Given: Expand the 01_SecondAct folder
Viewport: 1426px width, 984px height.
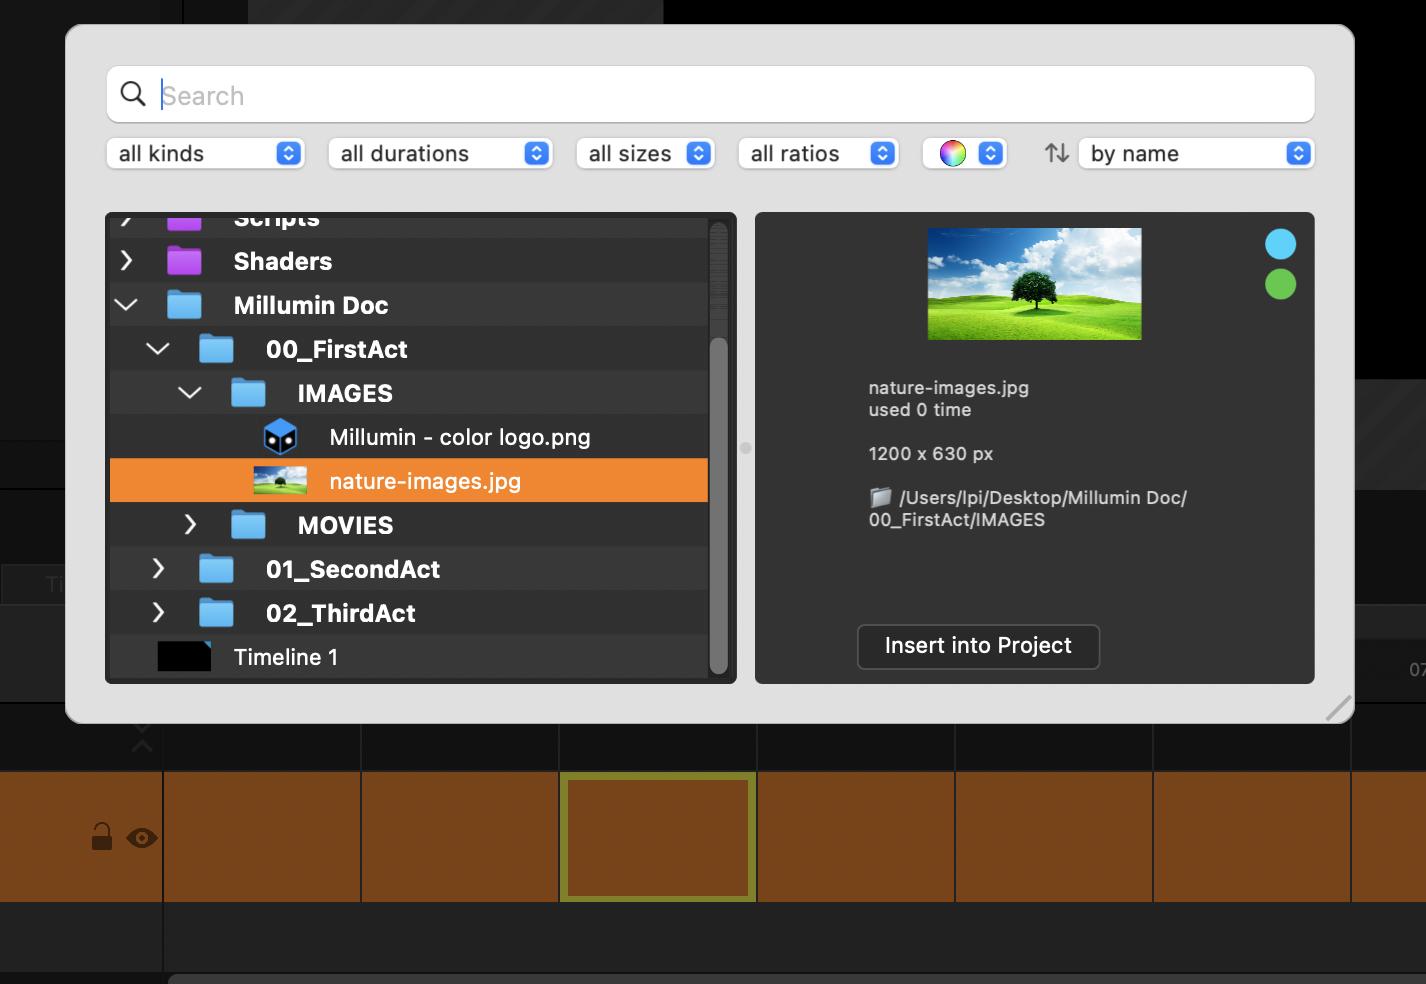Looking at the screenshot, I should click(x=158, y=569).
